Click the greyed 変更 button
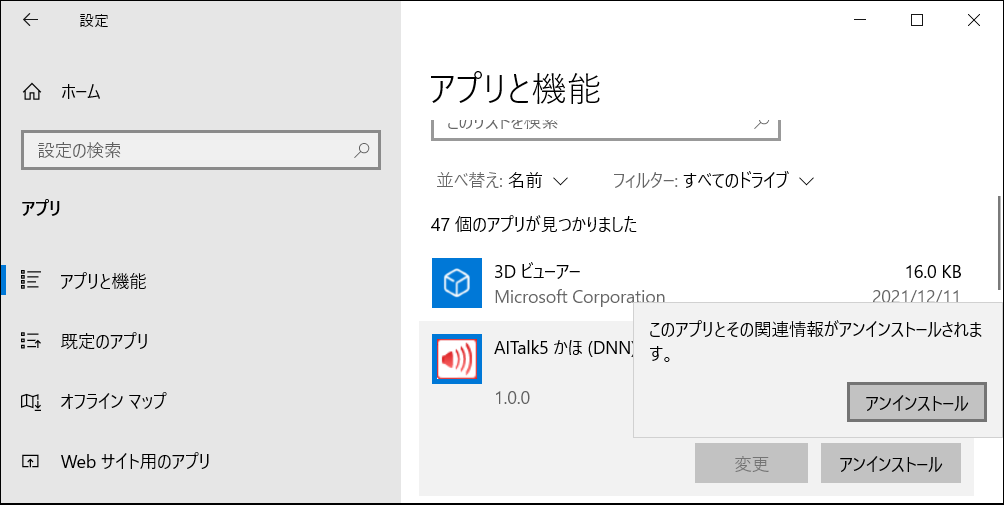The width and height of the screenshot is (1004, 505). pyautogui.click(x=751, y=463)
